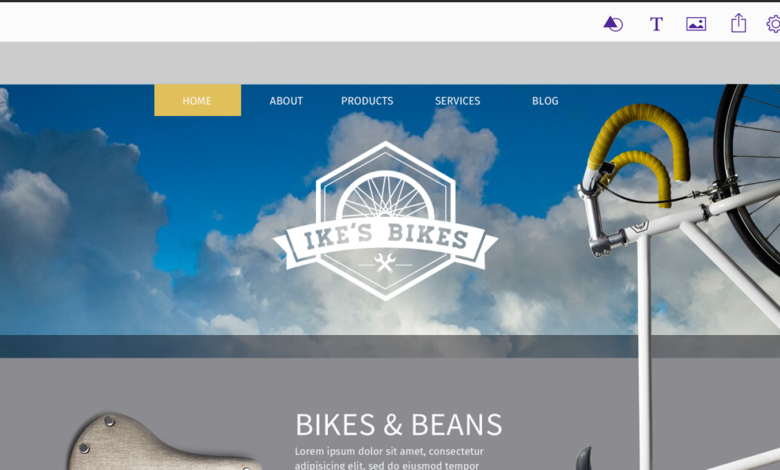Select the HOME navigation button
780x470 pixels.
197,100
